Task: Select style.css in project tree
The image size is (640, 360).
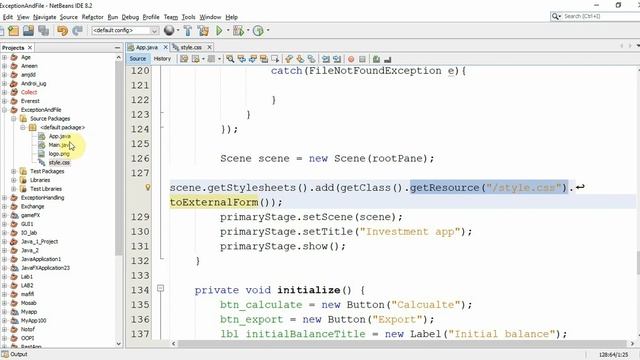Action: 59,162
